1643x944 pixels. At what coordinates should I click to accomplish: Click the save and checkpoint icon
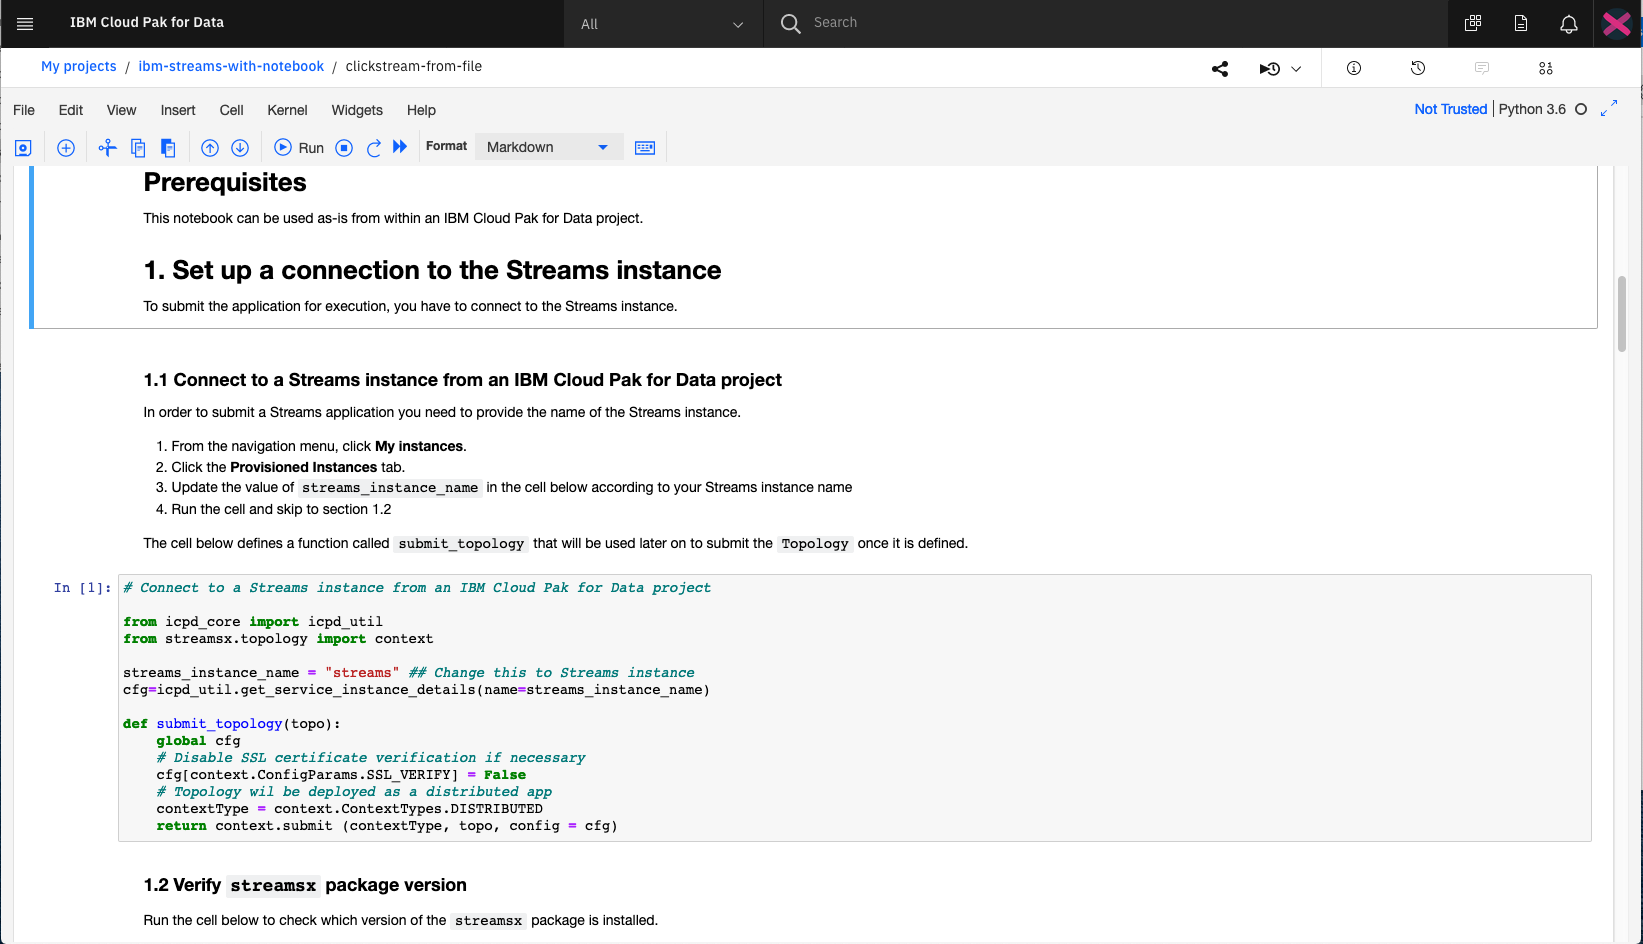point(23,148)
